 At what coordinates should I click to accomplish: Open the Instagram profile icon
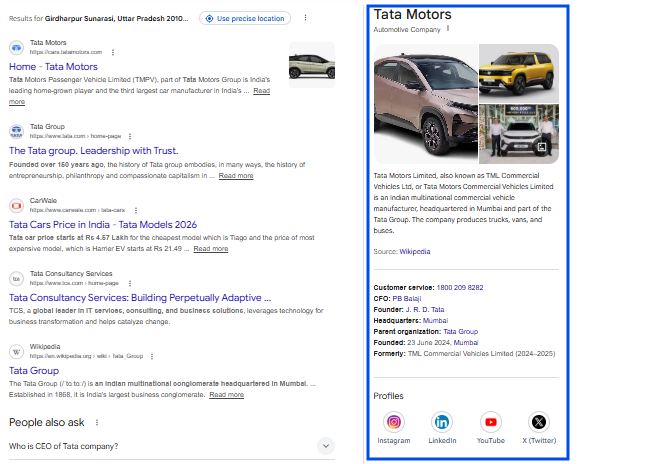[394, 422]
